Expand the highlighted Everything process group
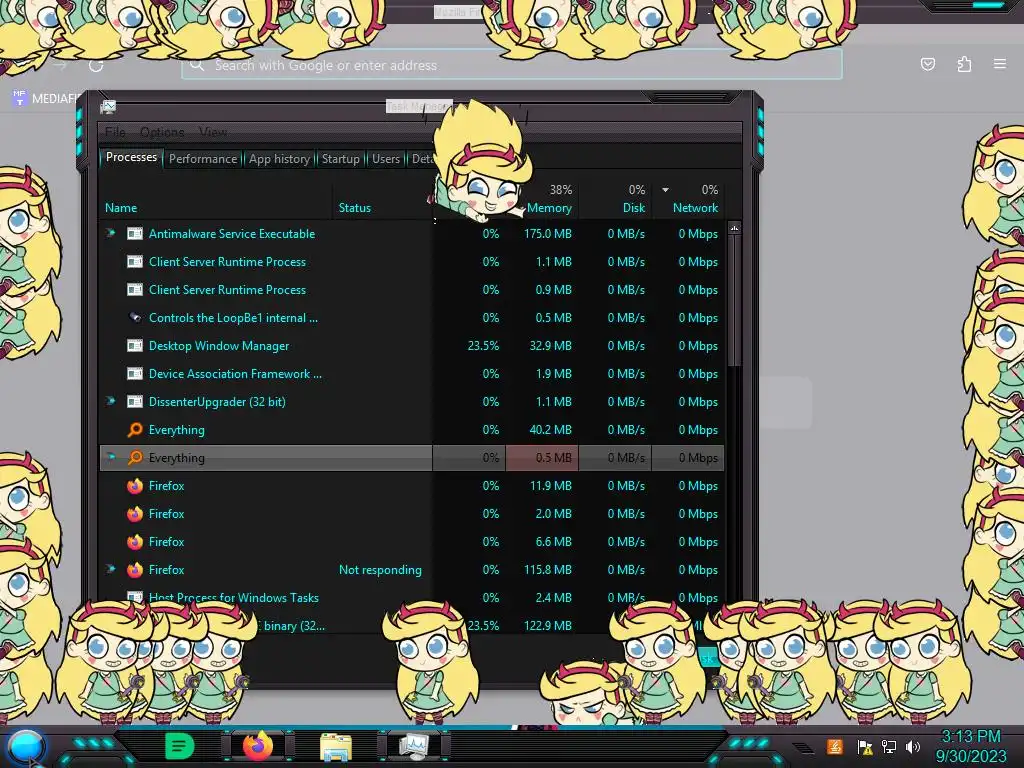 click(111, 457)
